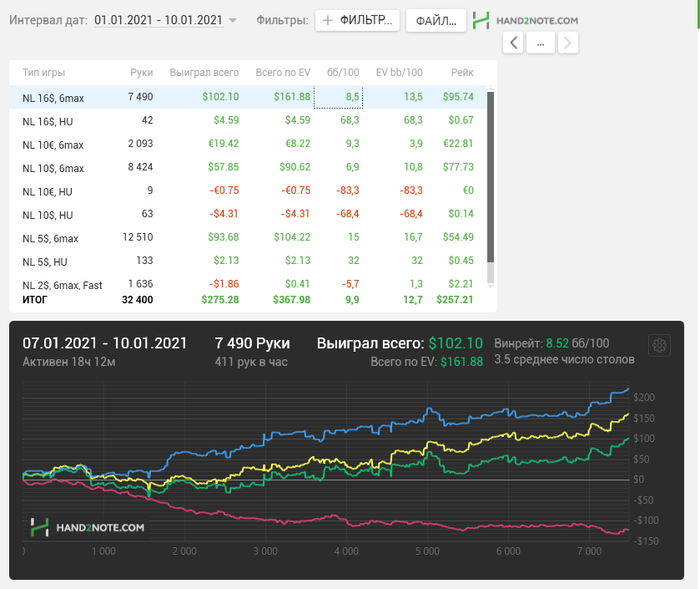Go to next page arrow button
Image resolution: width=700 pixels, height=589 pixels.
(x=567, y=43)
